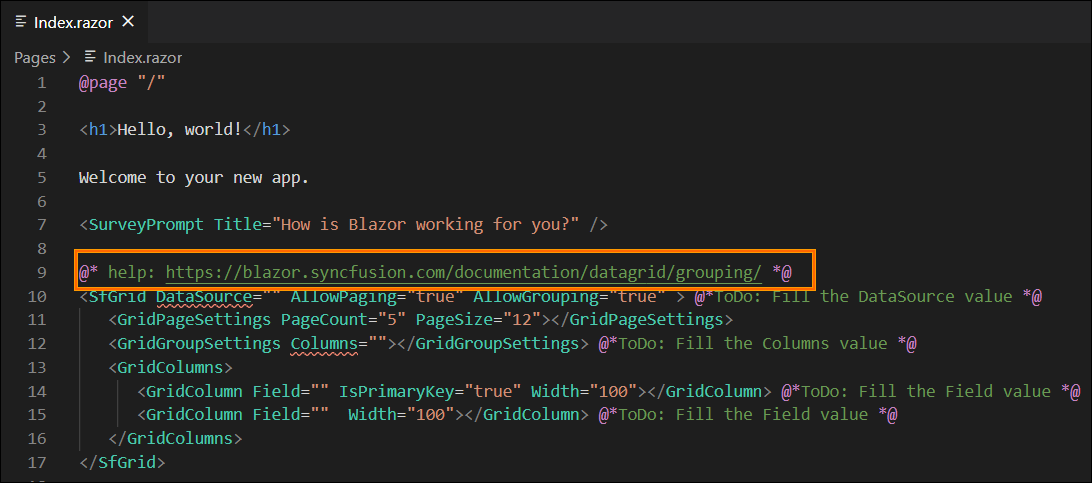This screenshot has width=1092, height=483.
Task: Click the breadcrumb file icon beside Index.razor
Action: coord(90,57)
